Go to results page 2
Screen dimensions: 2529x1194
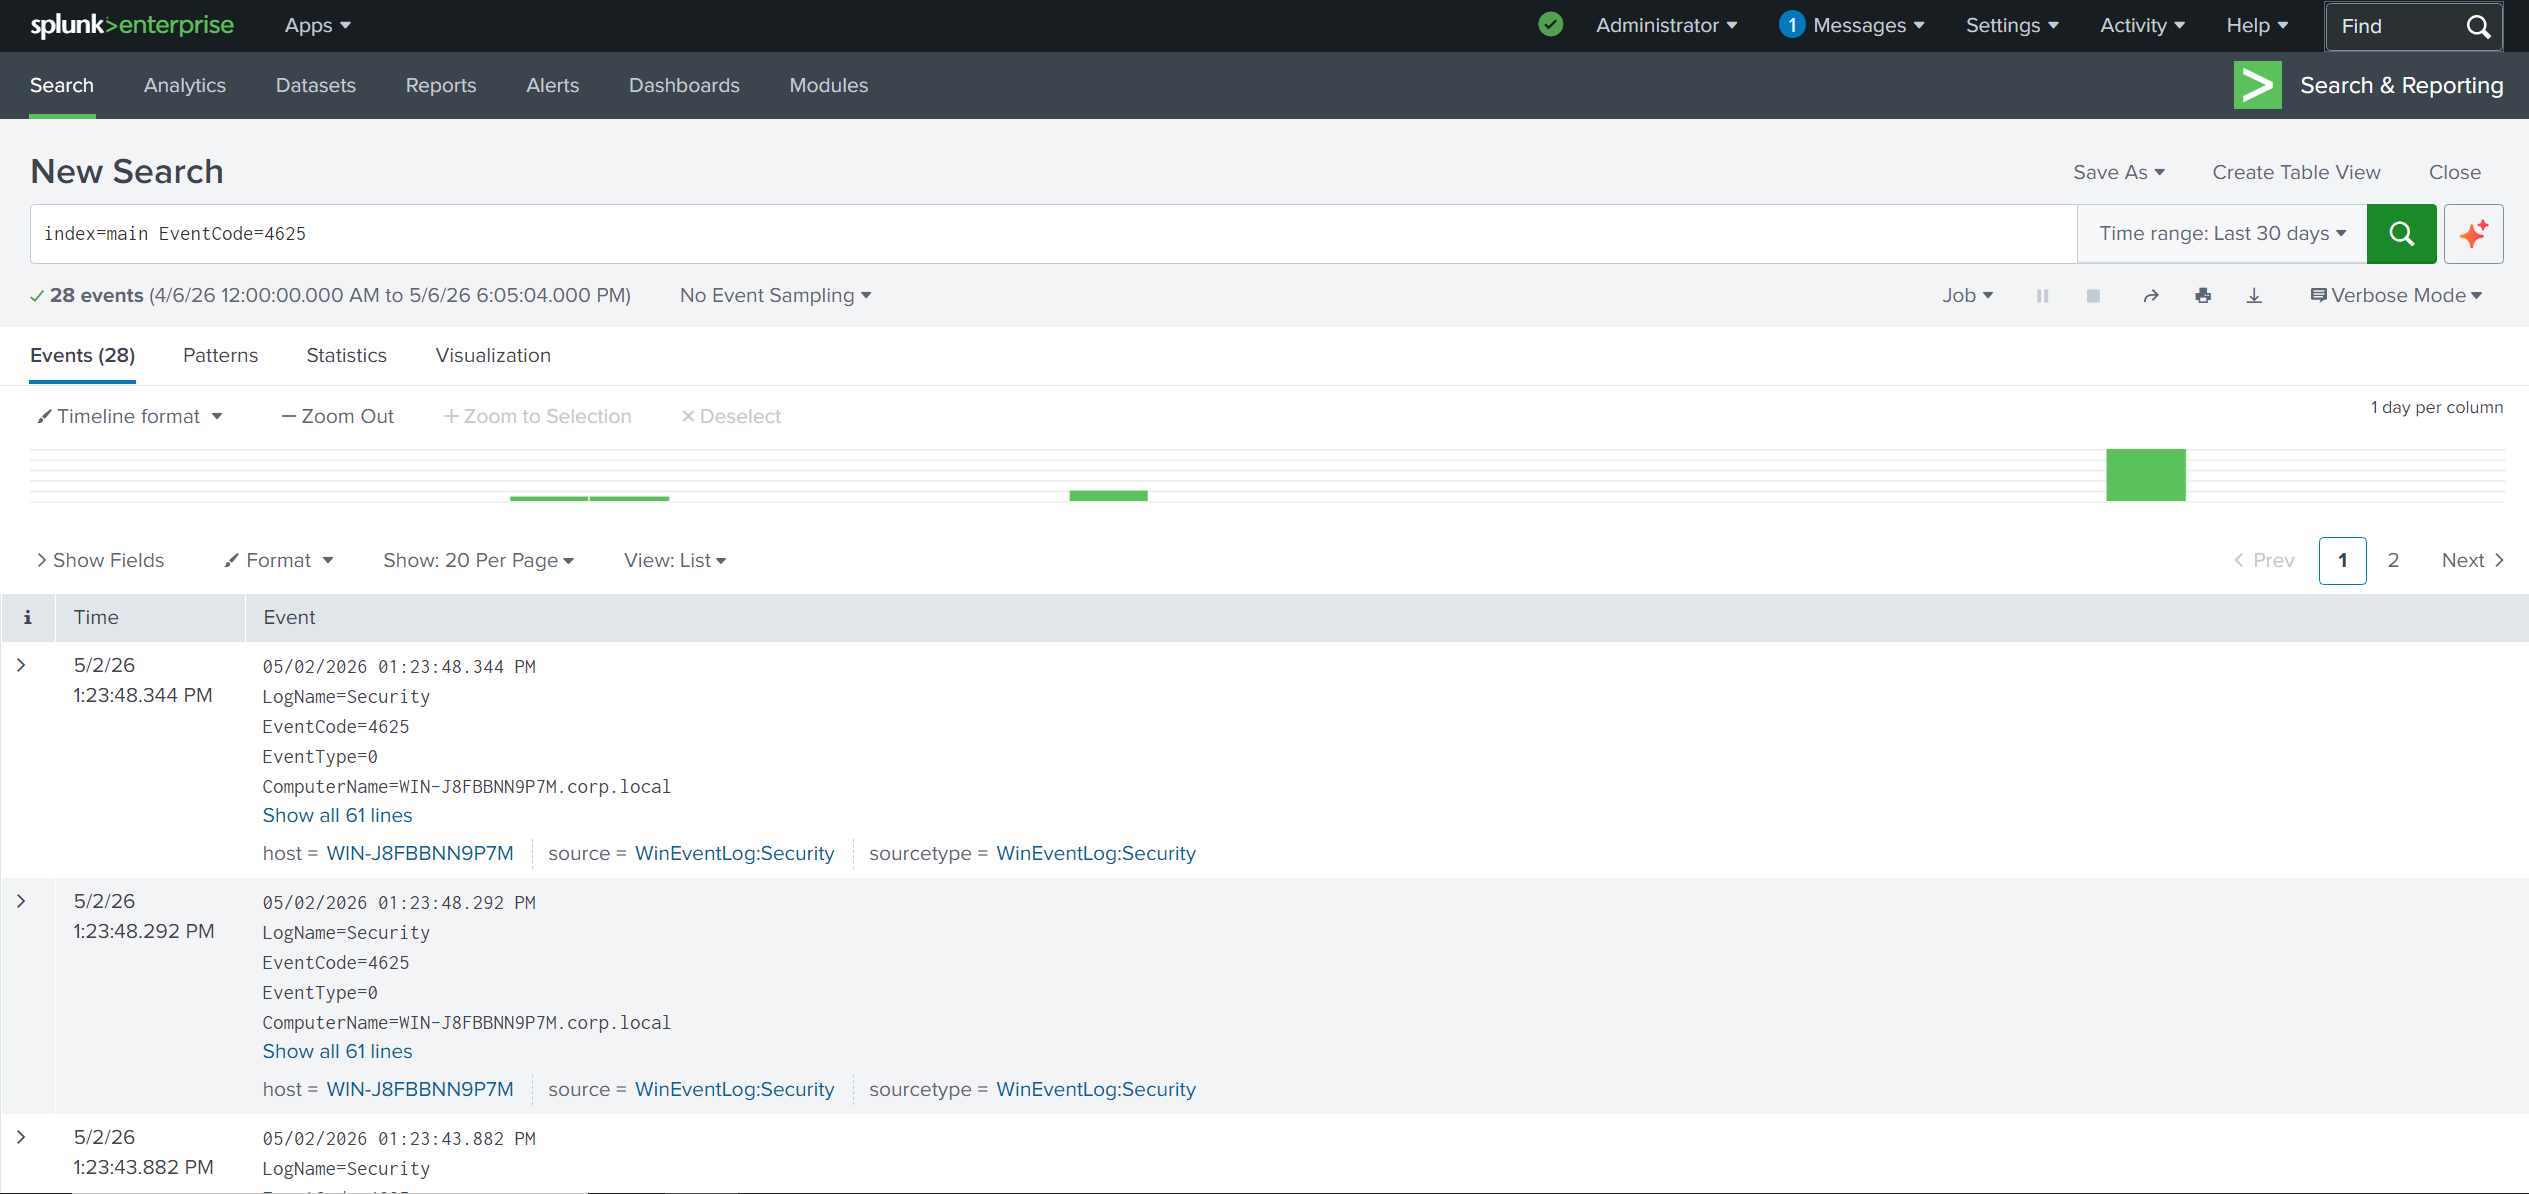pyautogui.click(x=2393, y=561)
